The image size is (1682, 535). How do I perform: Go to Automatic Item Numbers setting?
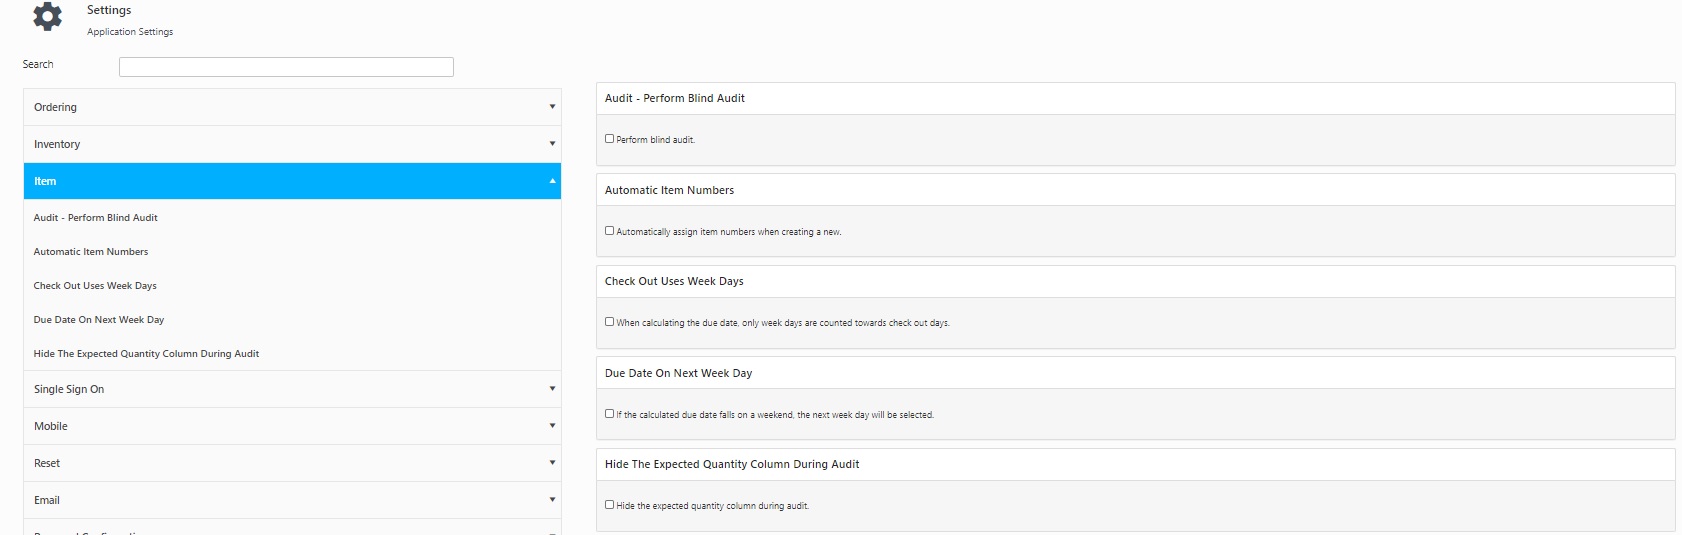click(x=91, y=252)
